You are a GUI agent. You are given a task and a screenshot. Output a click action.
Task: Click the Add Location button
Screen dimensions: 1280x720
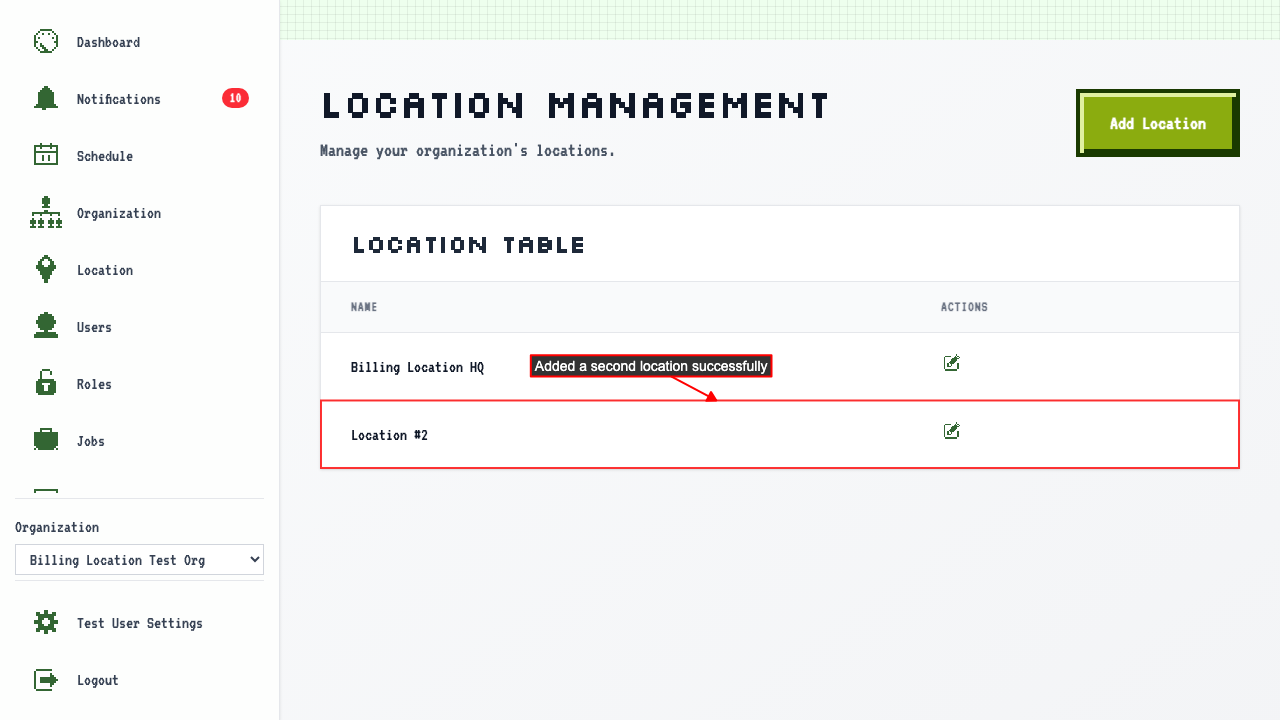coord(1158,123)
